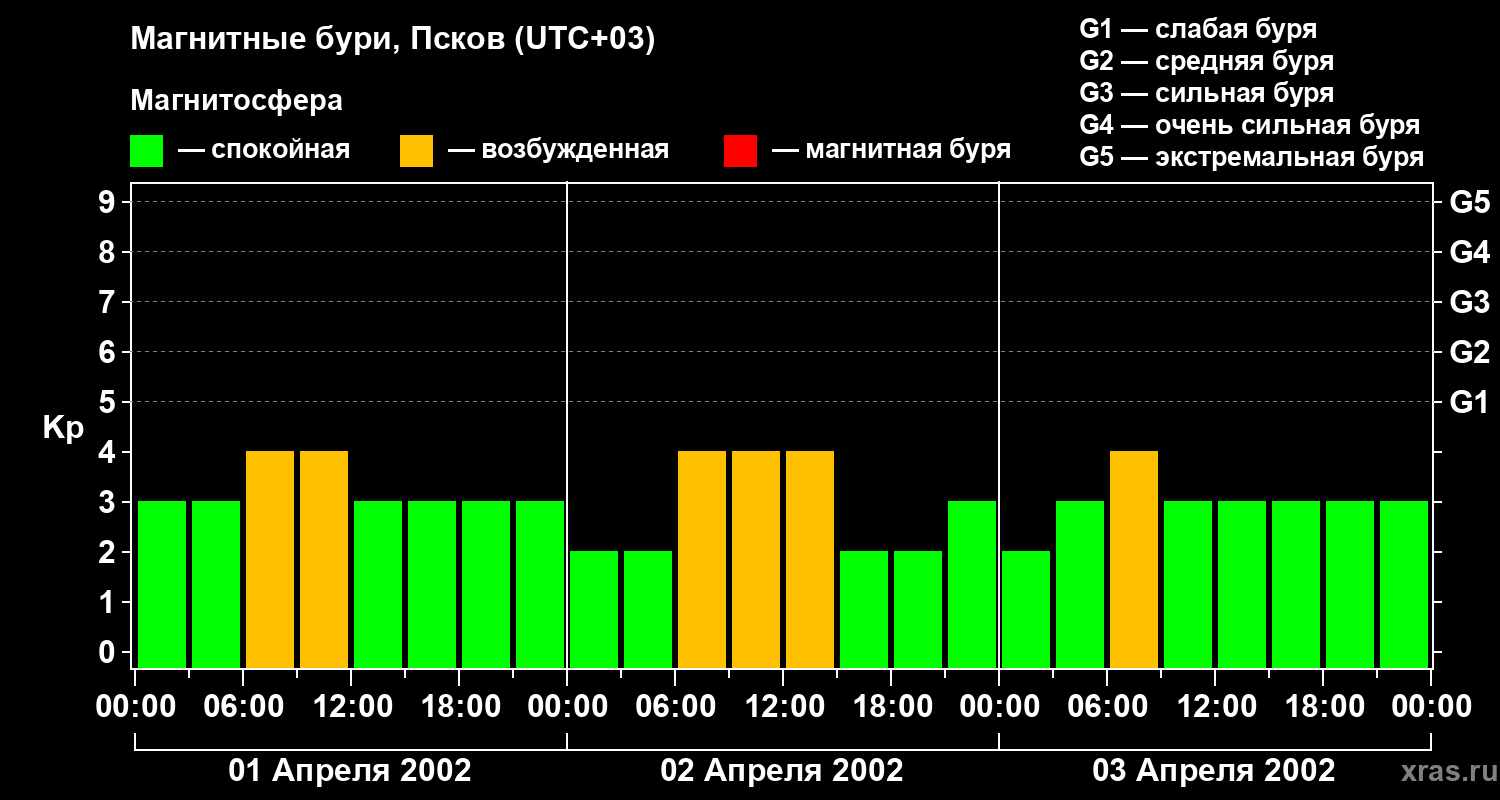
Task: Click the Kp axis value '0'
Action: coord(109,653)
